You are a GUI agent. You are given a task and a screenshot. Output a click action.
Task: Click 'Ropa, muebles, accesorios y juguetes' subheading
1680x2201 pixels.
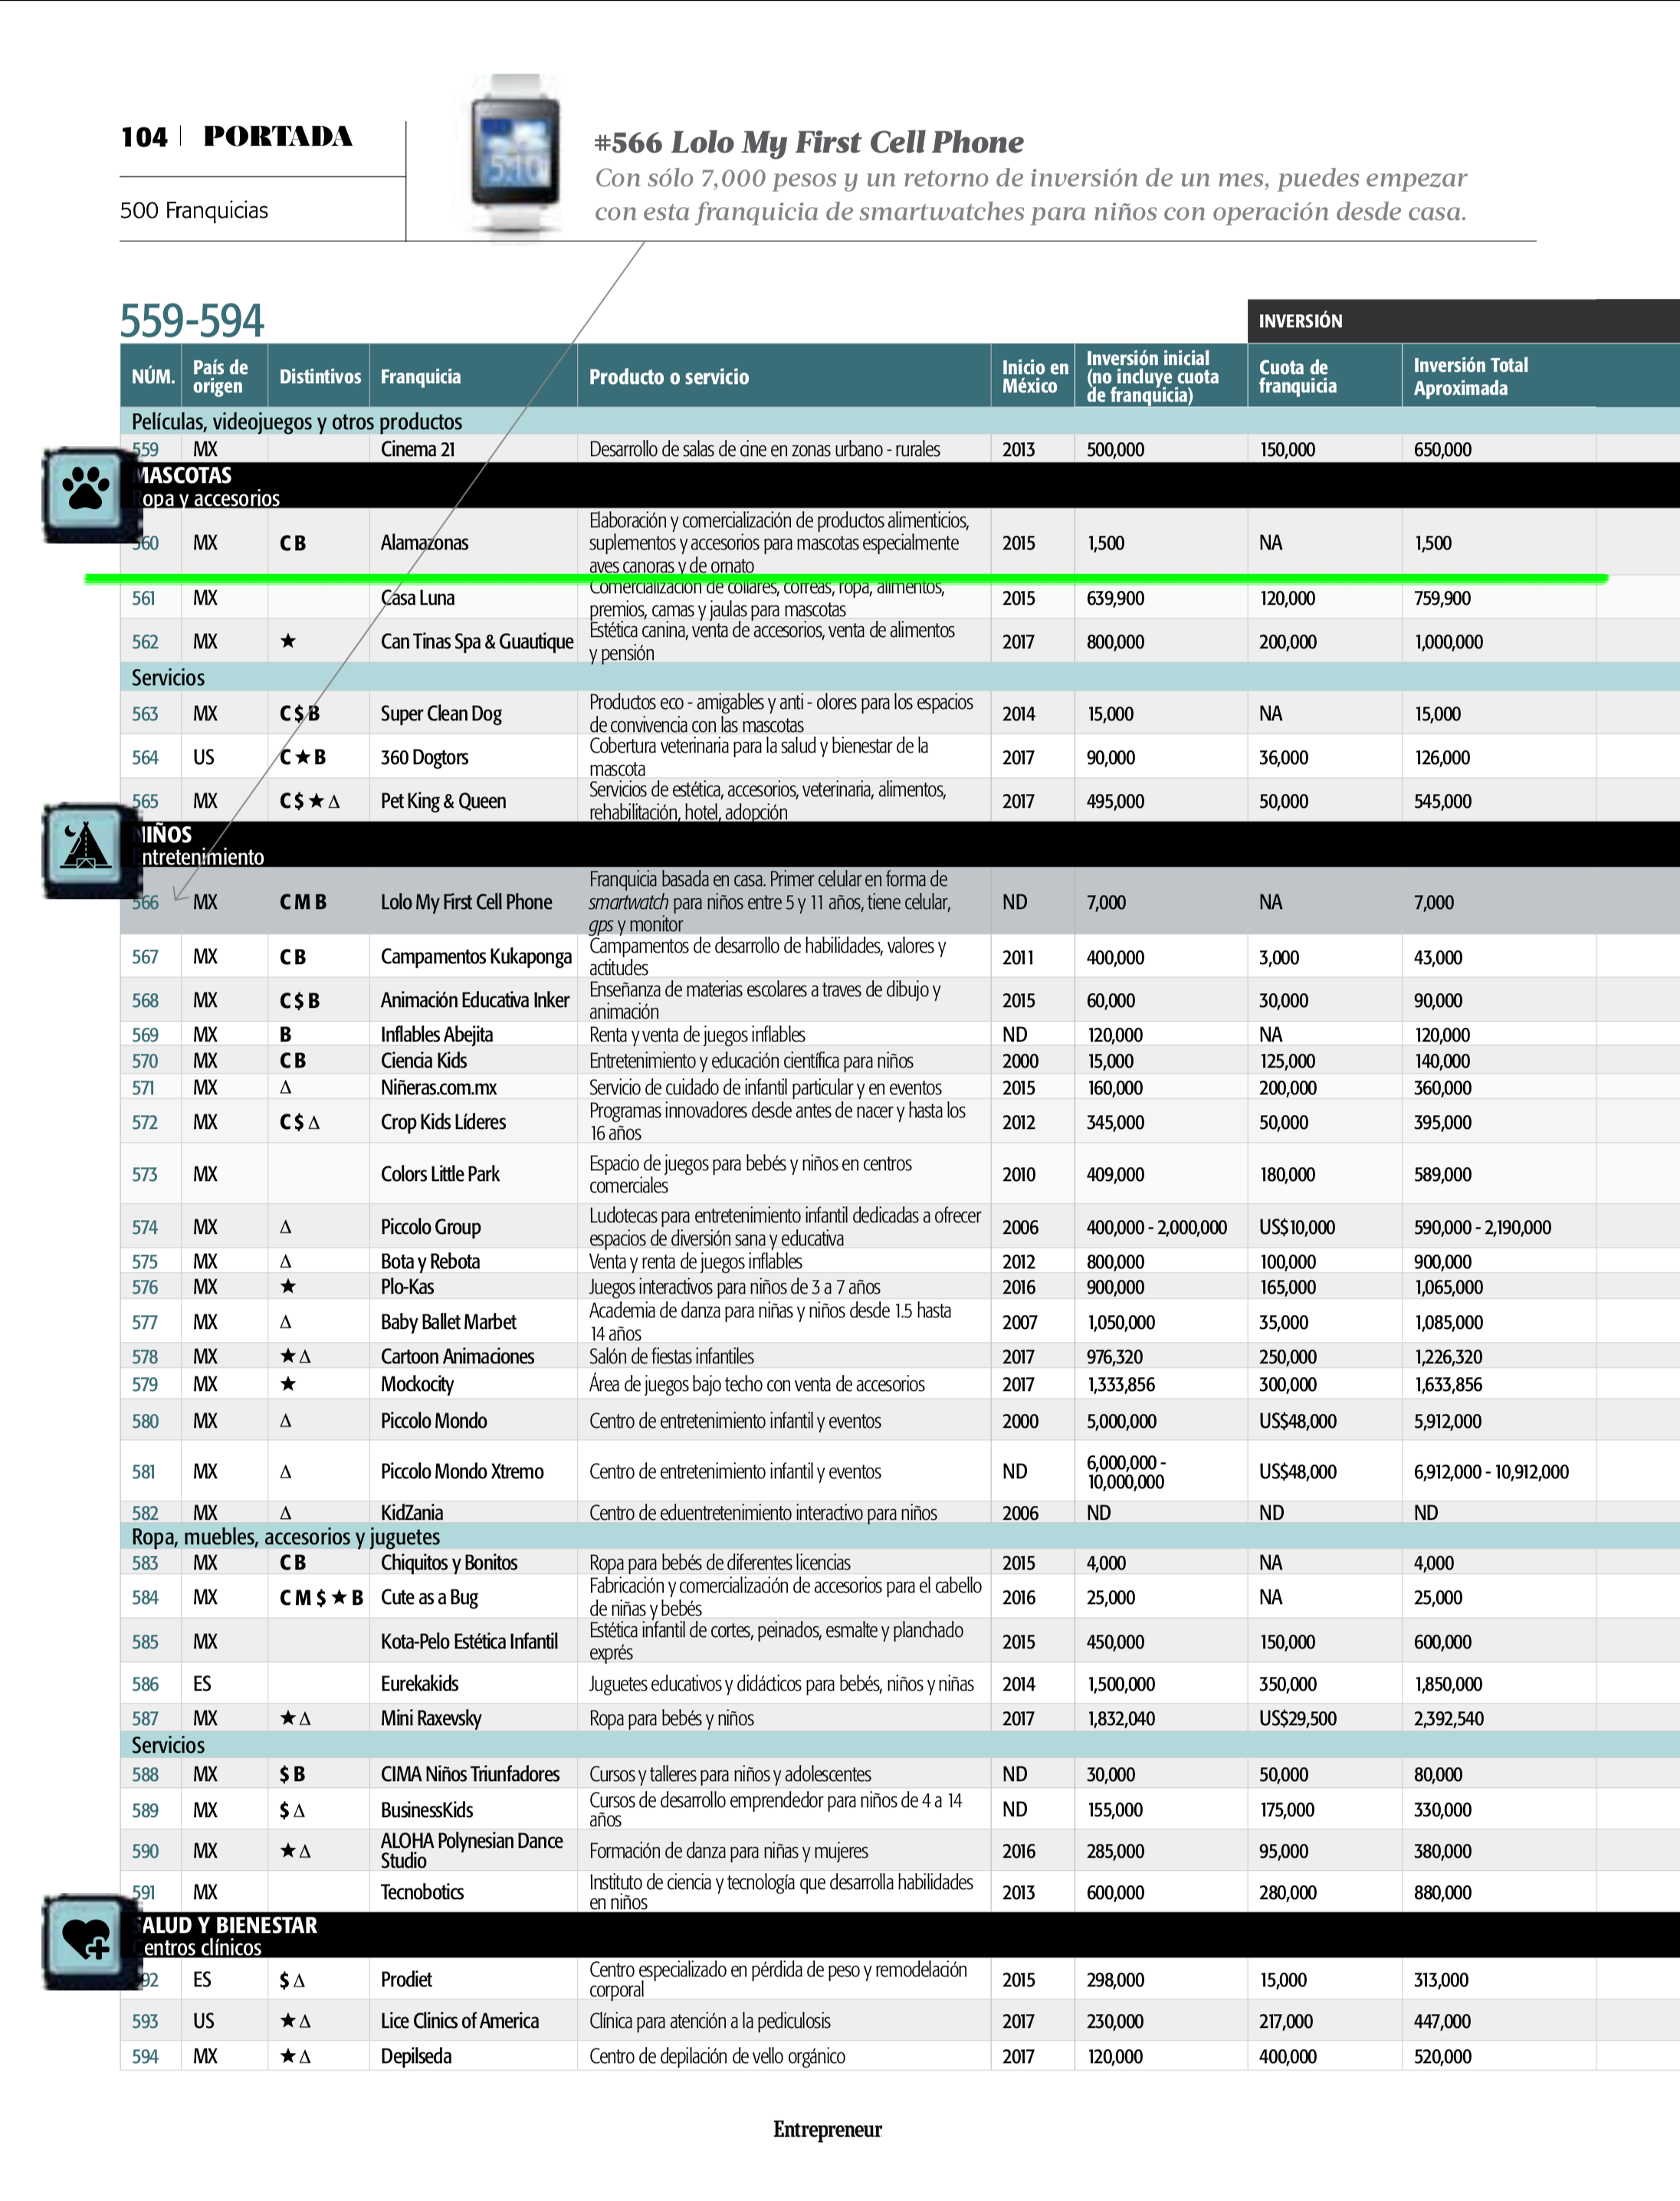(x=286, y=1537)
